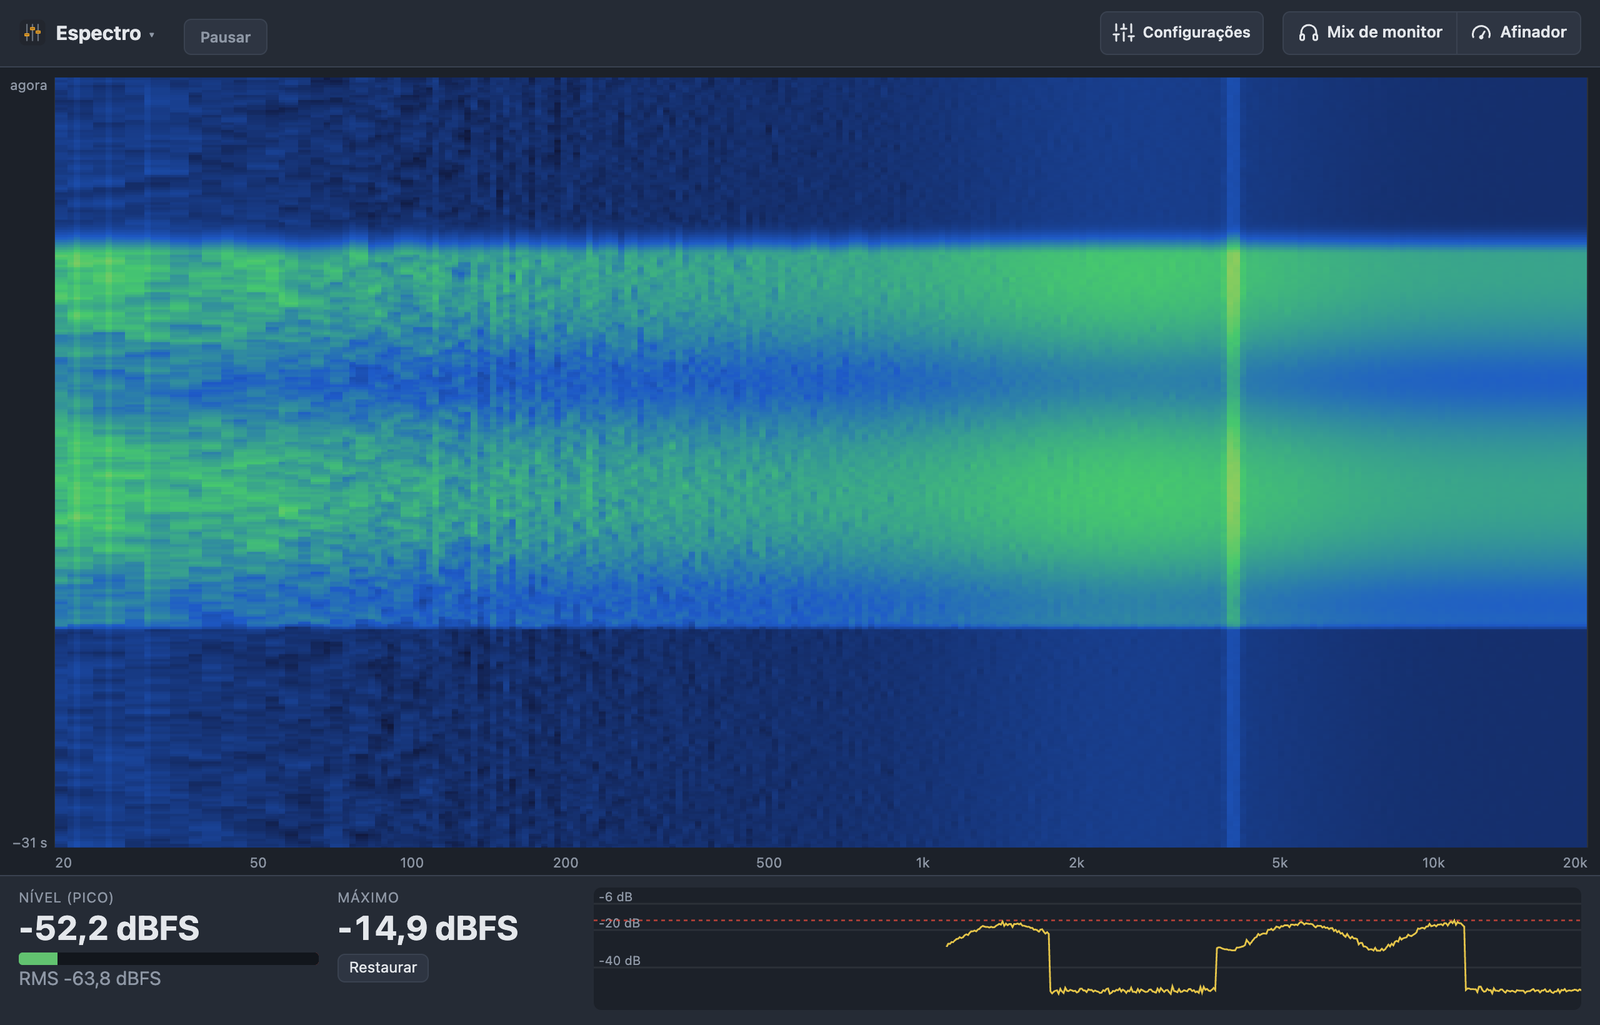Click the -20 dB graph label

pos(619,924)
